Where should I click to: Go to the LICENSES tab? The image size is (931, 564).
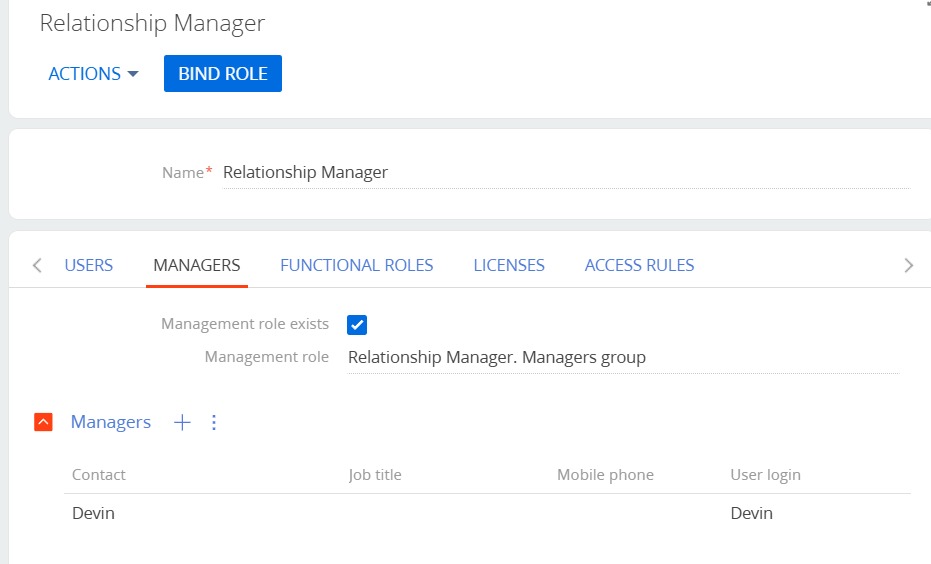(509, 265)
